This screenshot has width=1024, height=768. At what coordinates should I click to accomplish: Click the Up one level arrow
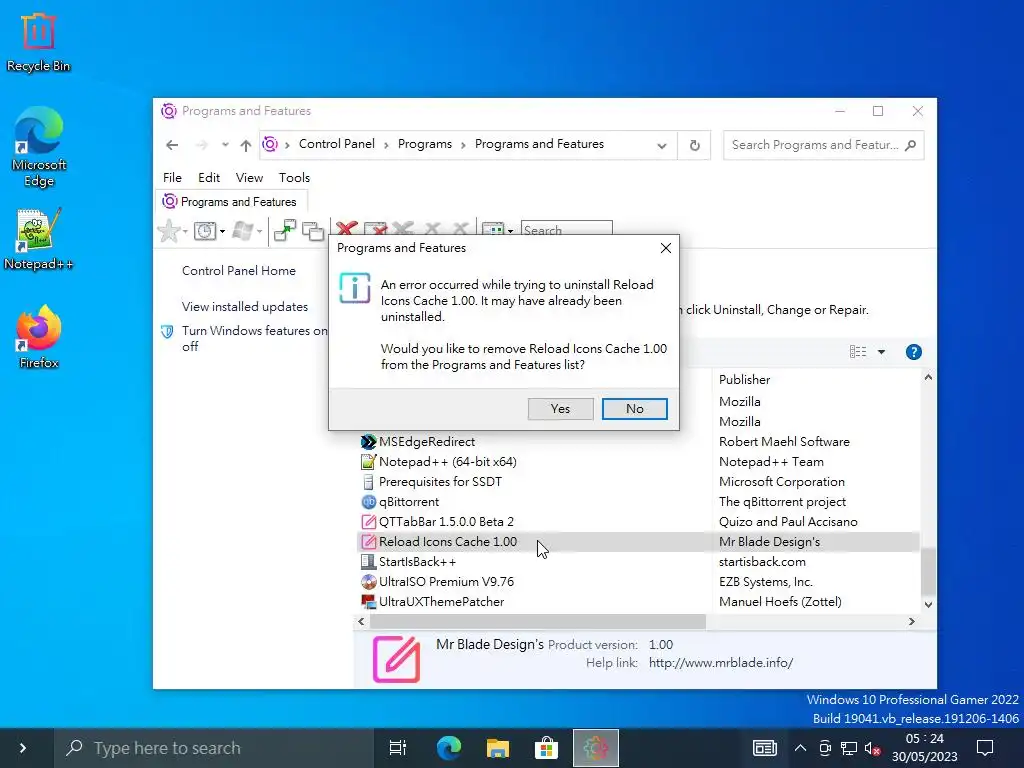point(246,145)
